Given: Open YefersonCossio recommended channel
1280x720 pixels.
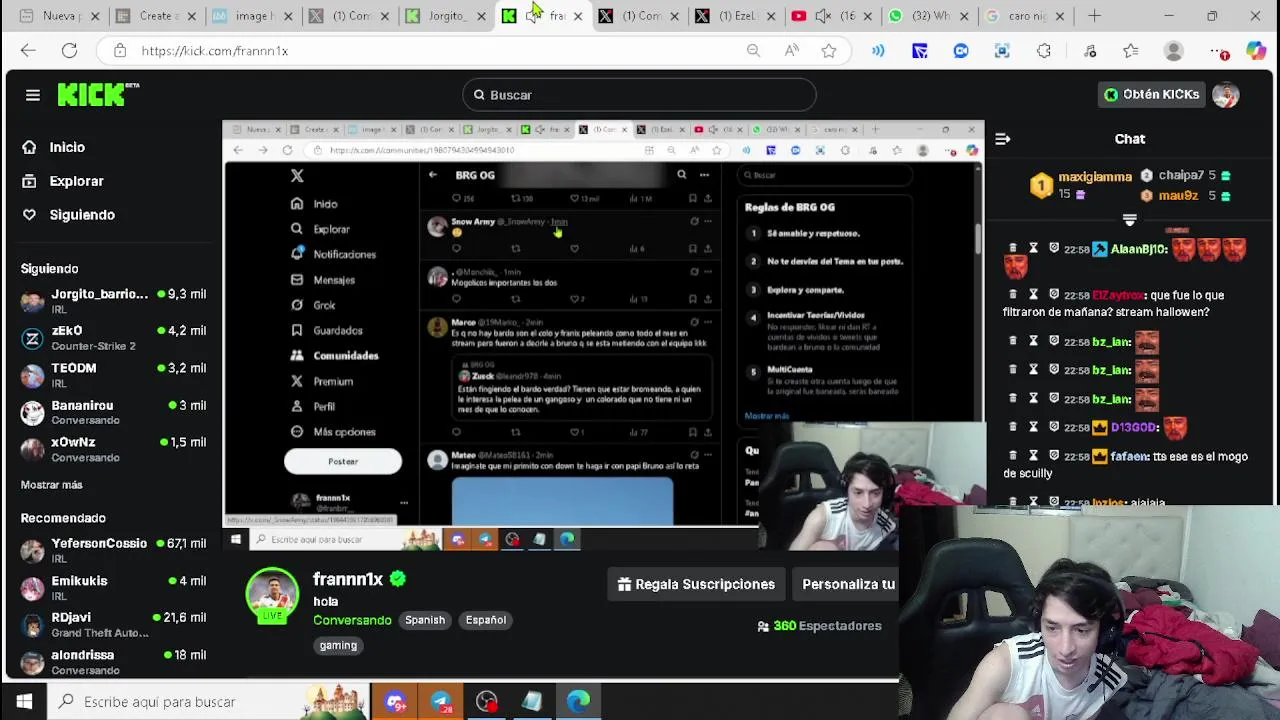Looking at the screenshot, I should point(112,550).
